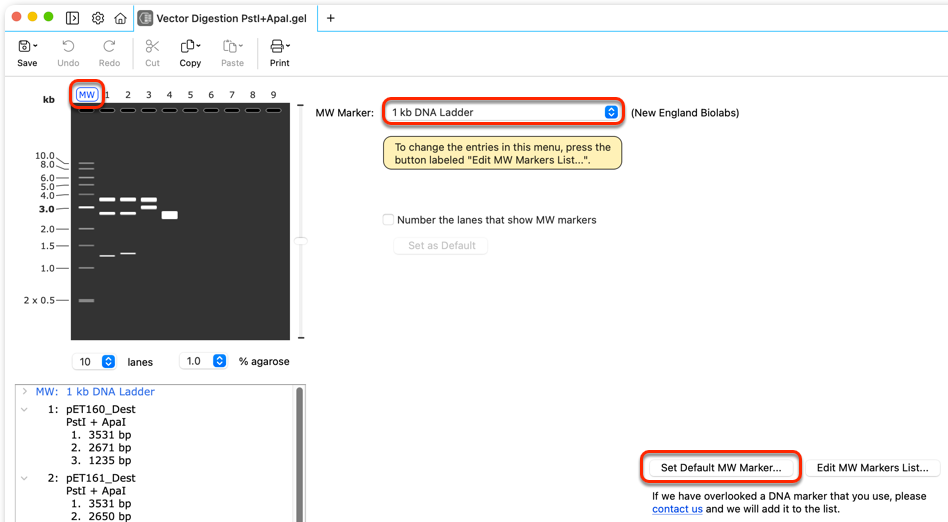948x522 pixels.
Task: Select the 1235 bp fragment row
Action: [101, 460]
